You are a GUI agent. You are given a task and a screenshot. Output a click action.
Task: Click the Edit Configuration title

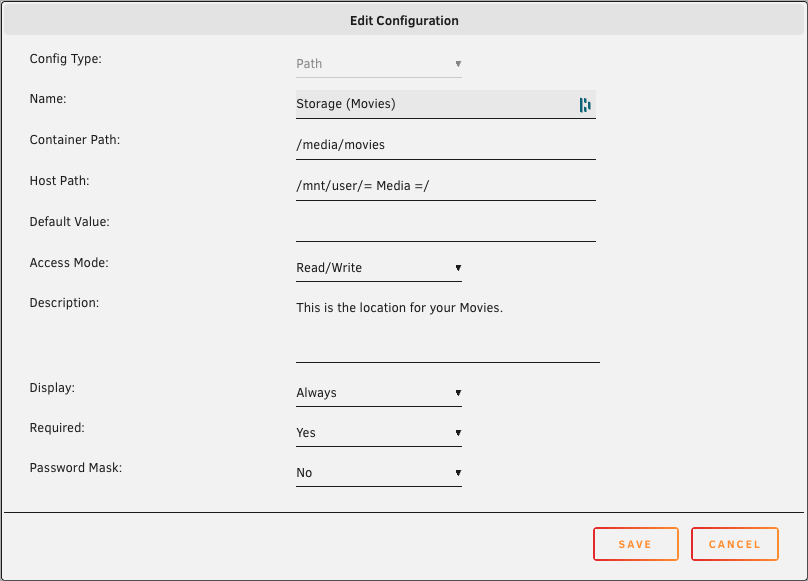(x=404, y=21)
